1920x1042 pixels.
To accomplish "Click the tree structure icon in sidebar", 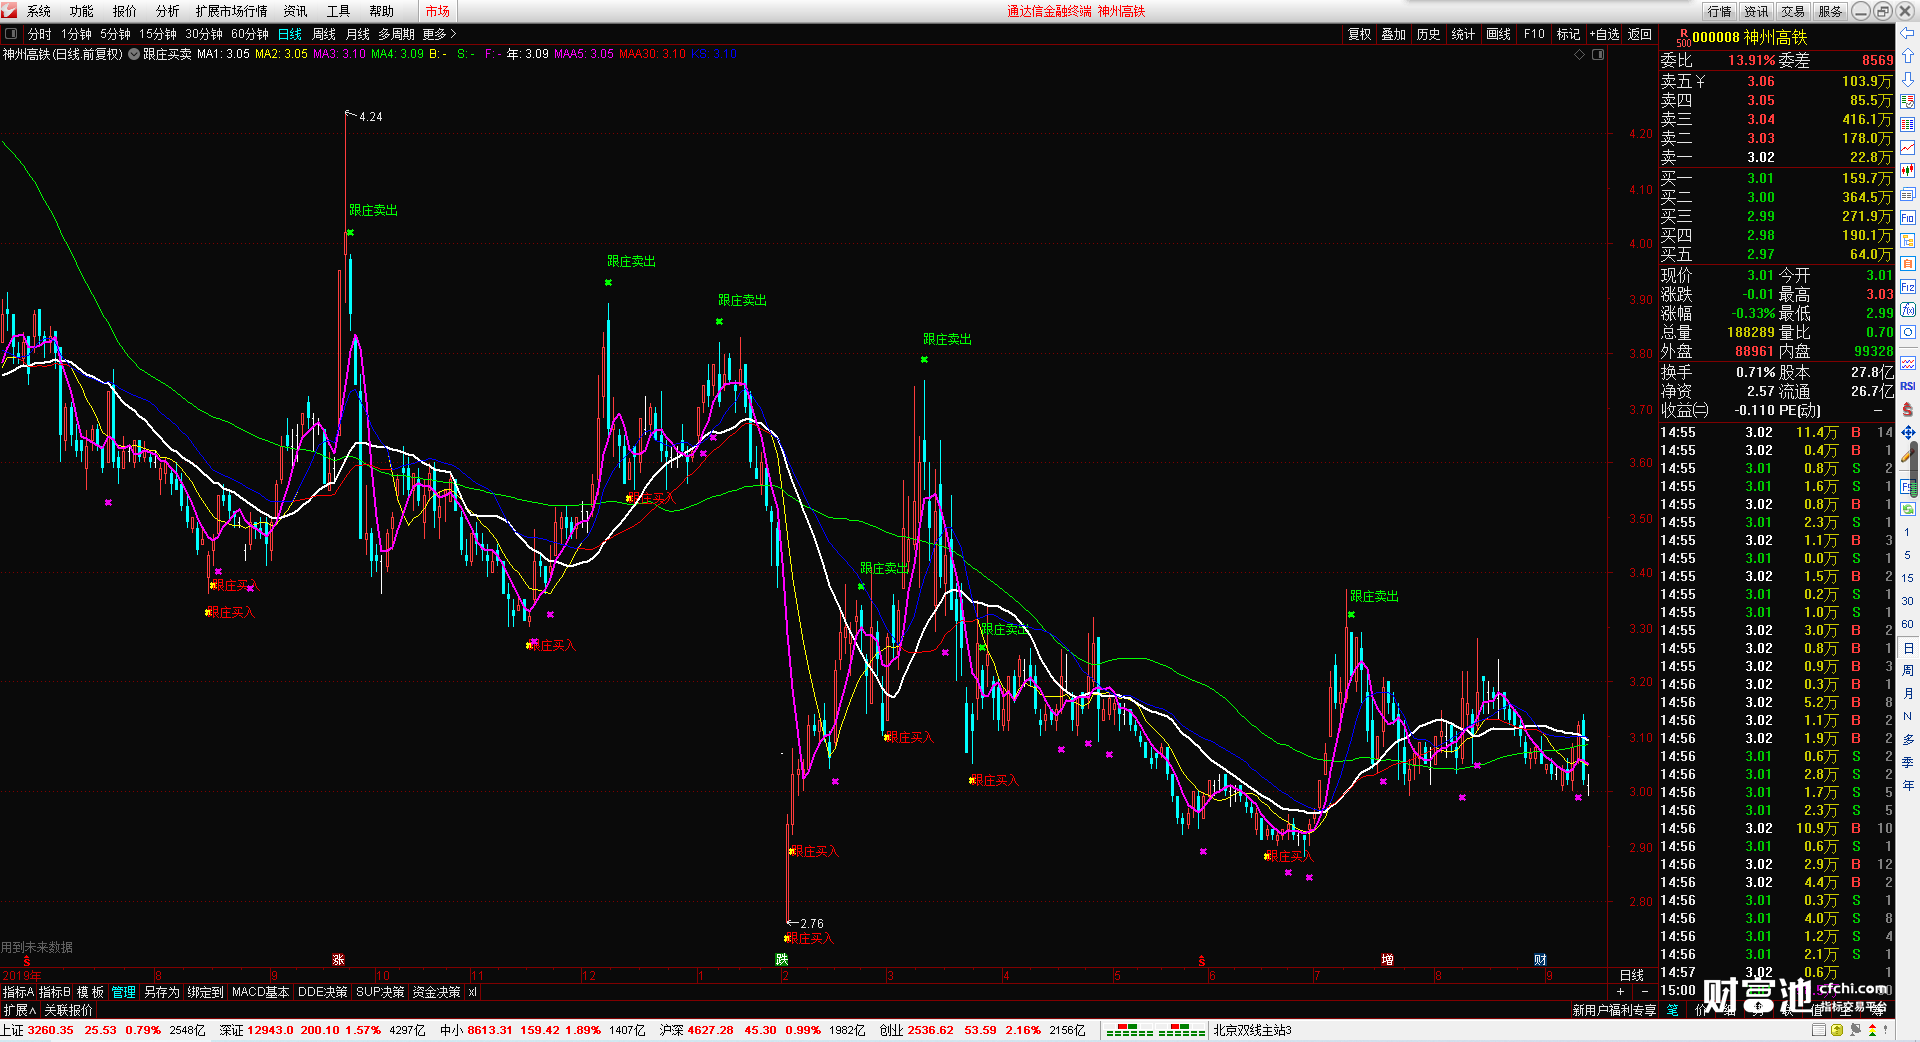I will (1908, 241).
